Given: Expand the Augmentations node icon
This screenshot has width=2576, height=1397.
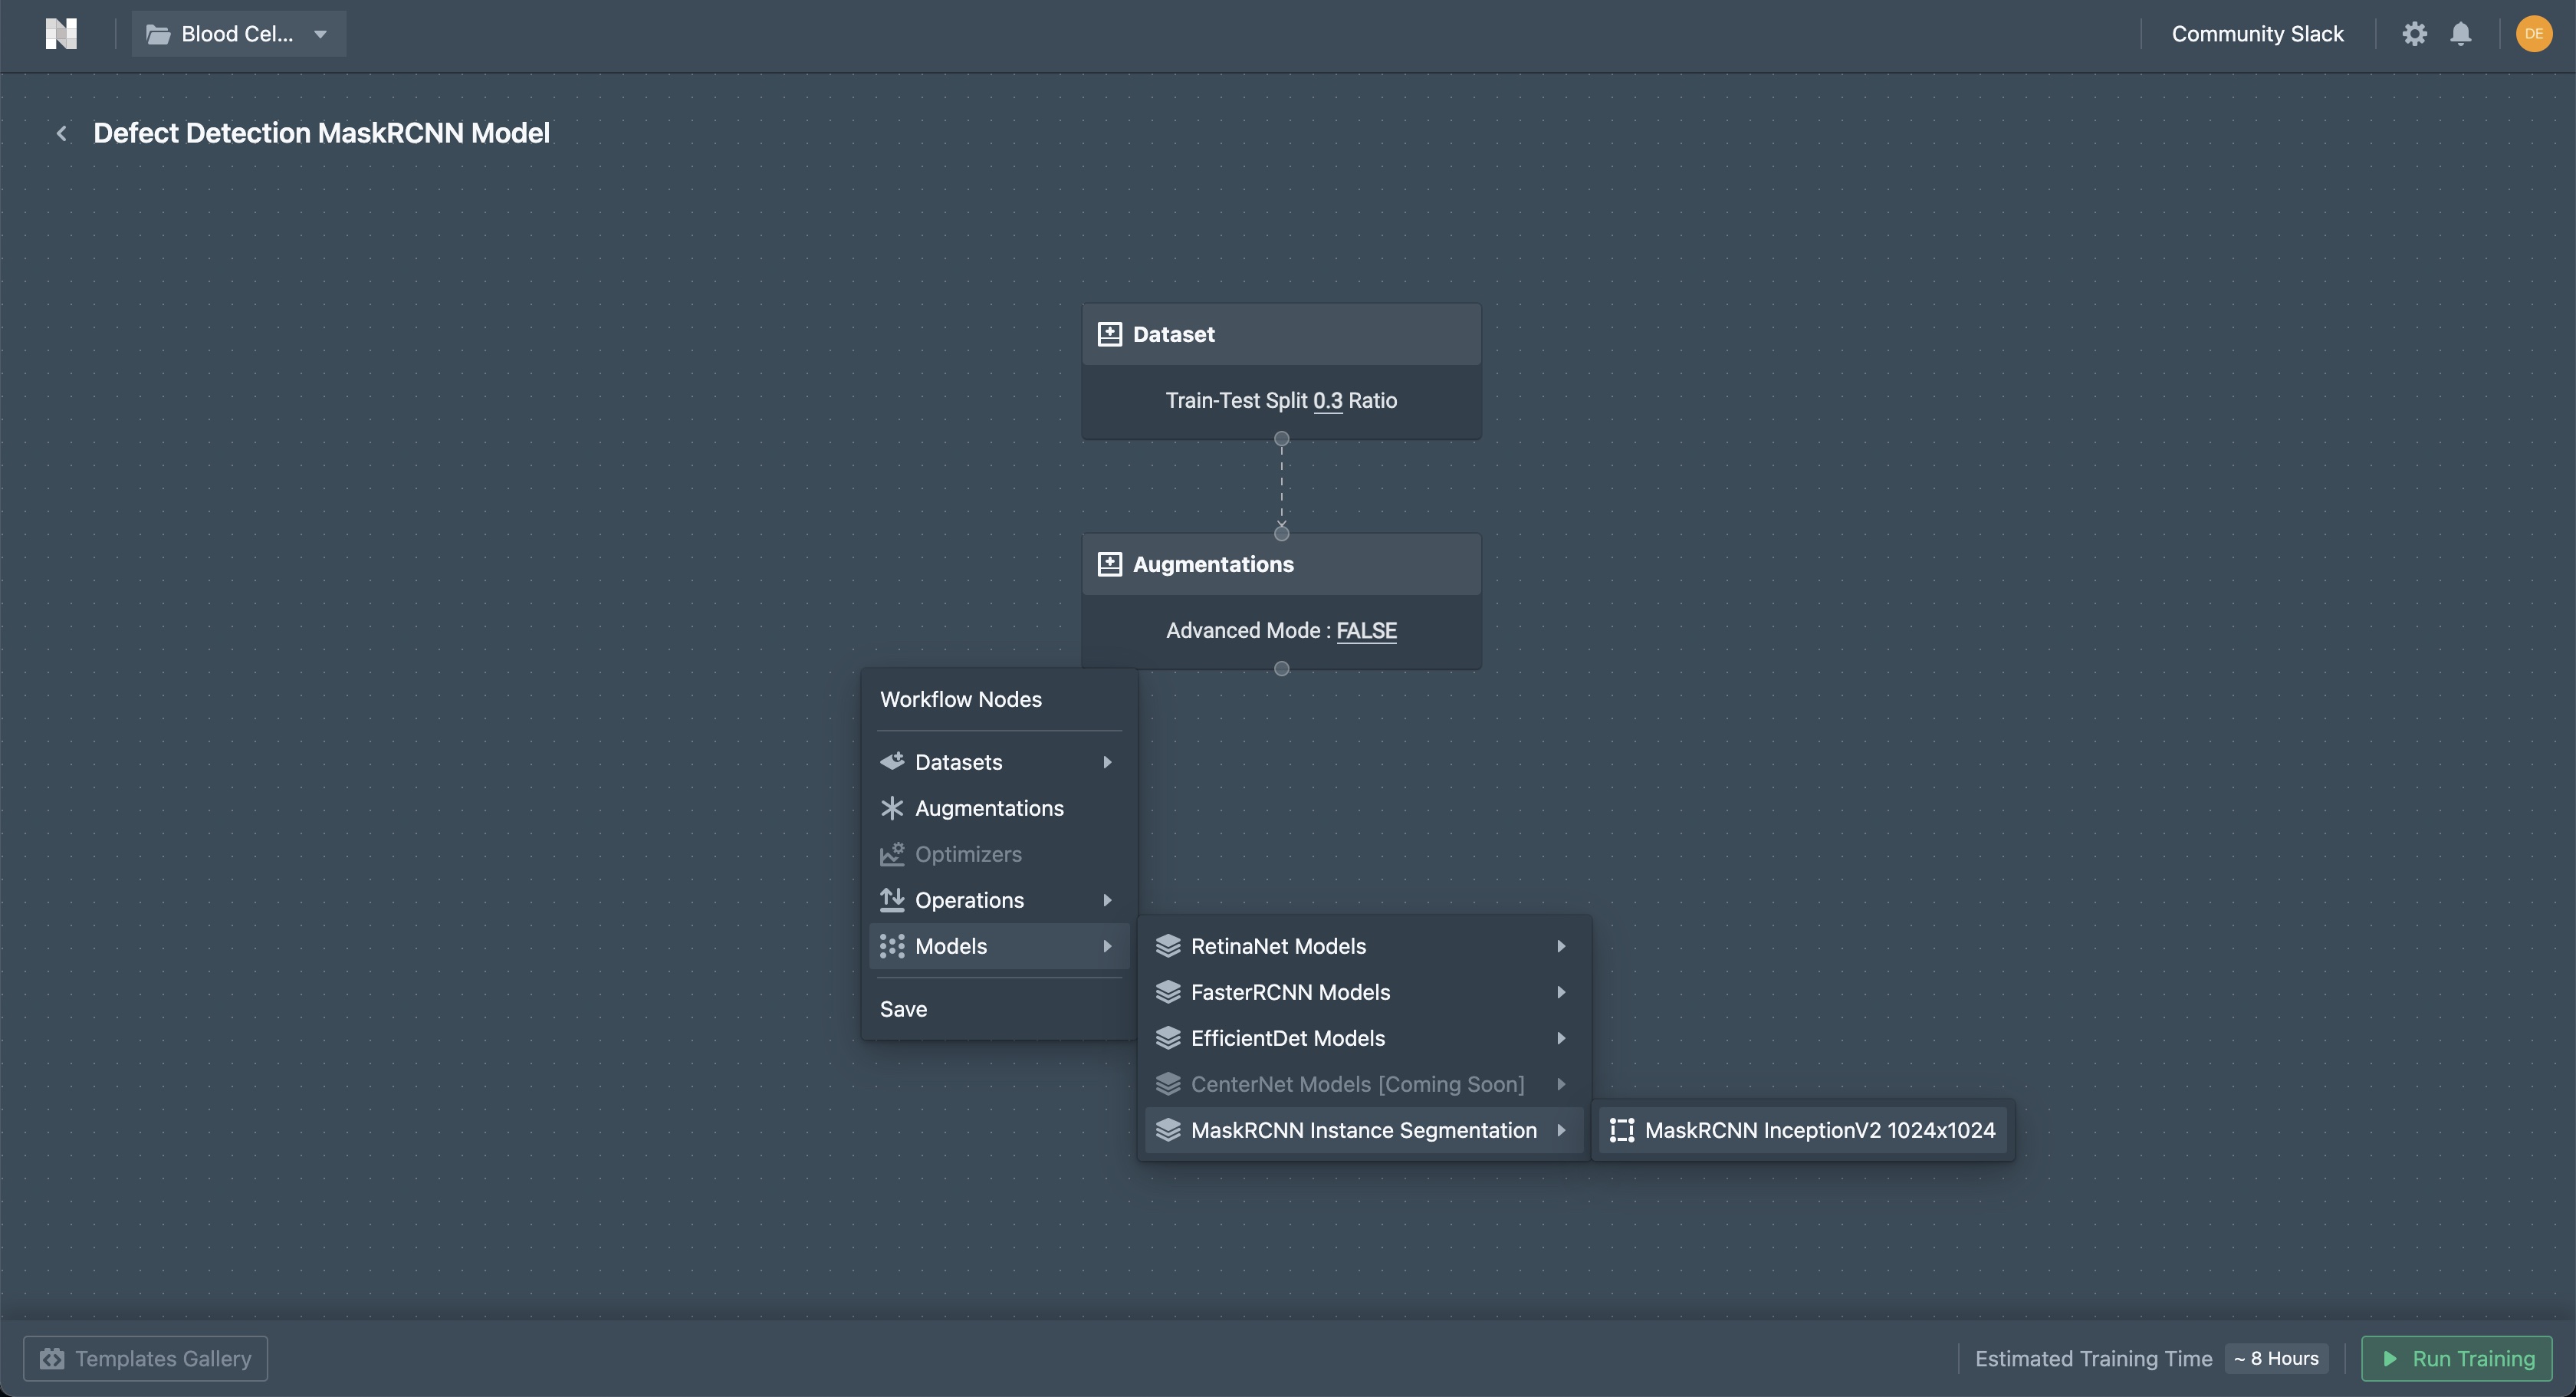Looking at the screenshot, I should click(1109, 564).
